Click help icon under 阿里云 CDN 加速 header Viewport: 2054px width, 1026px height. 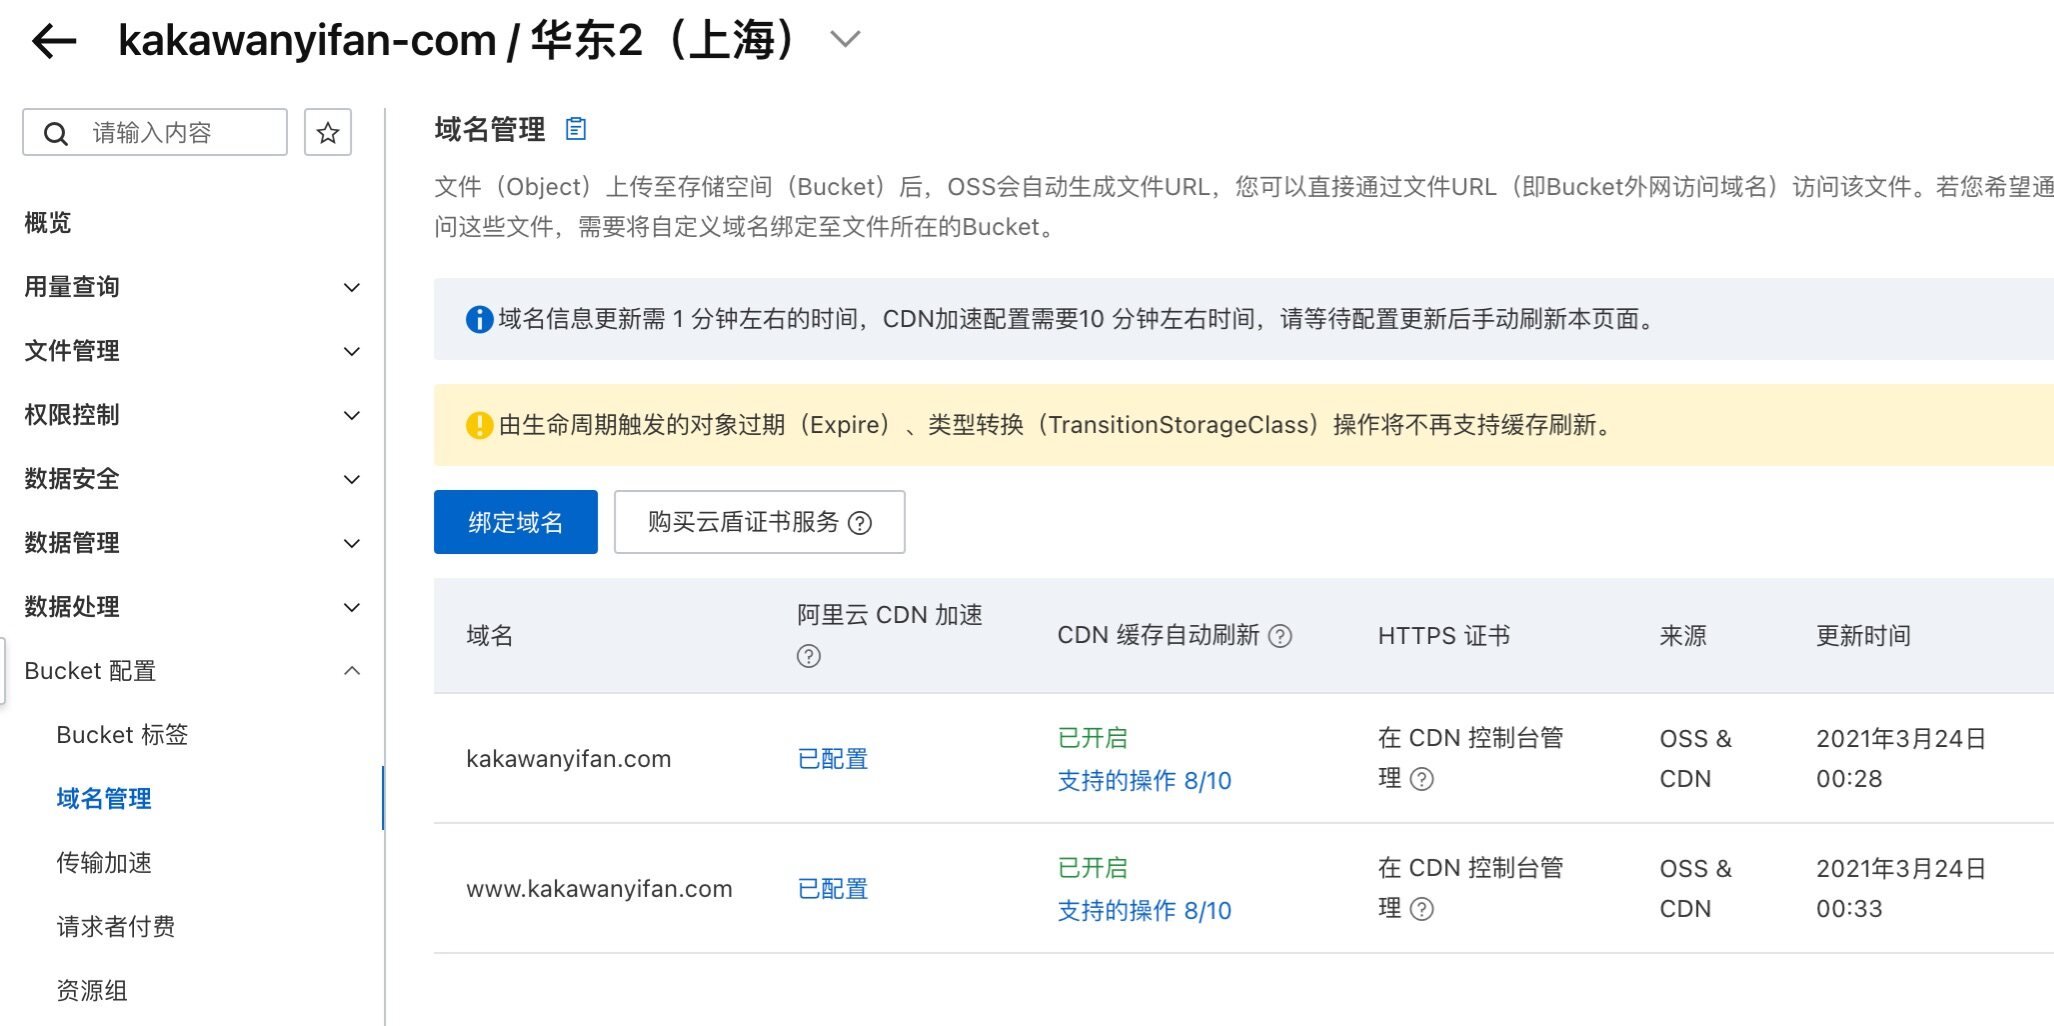808,656
